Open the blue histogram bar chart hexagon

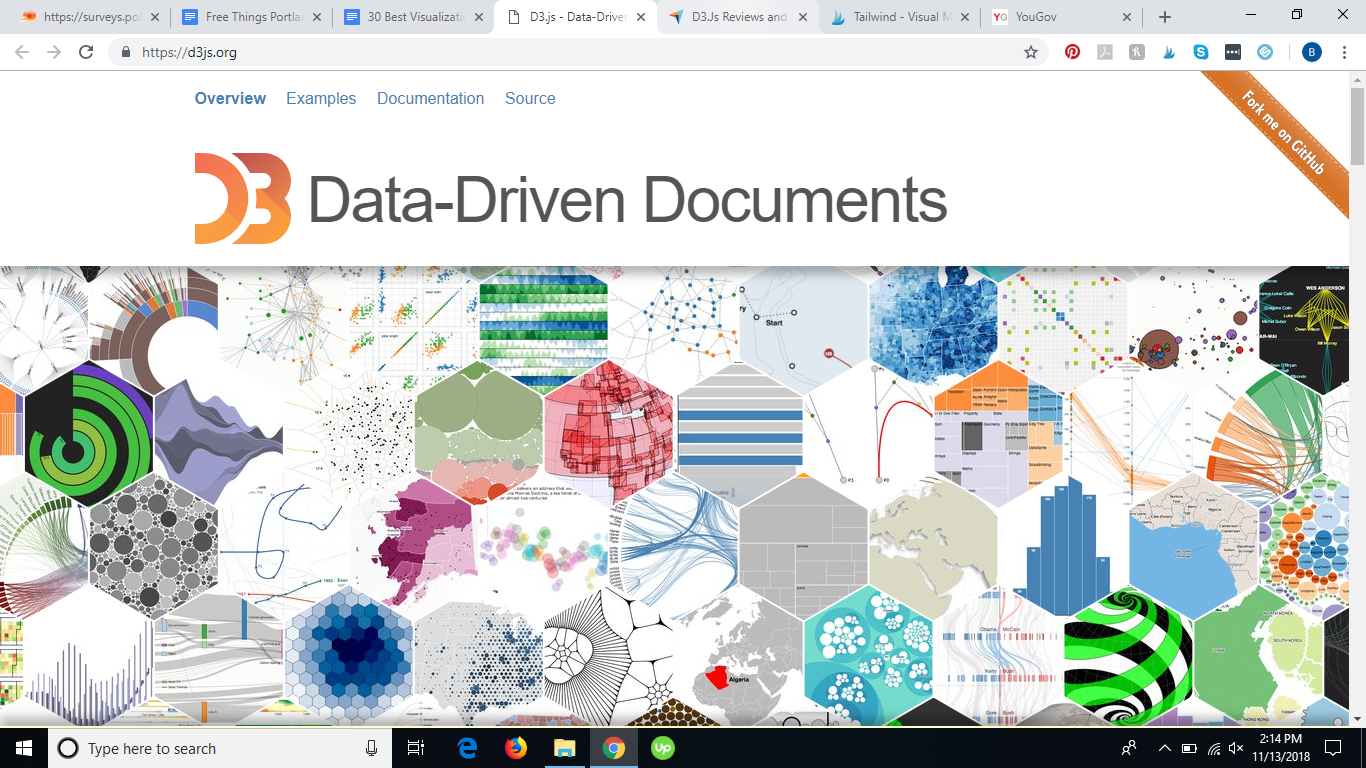coord(1064,547)
